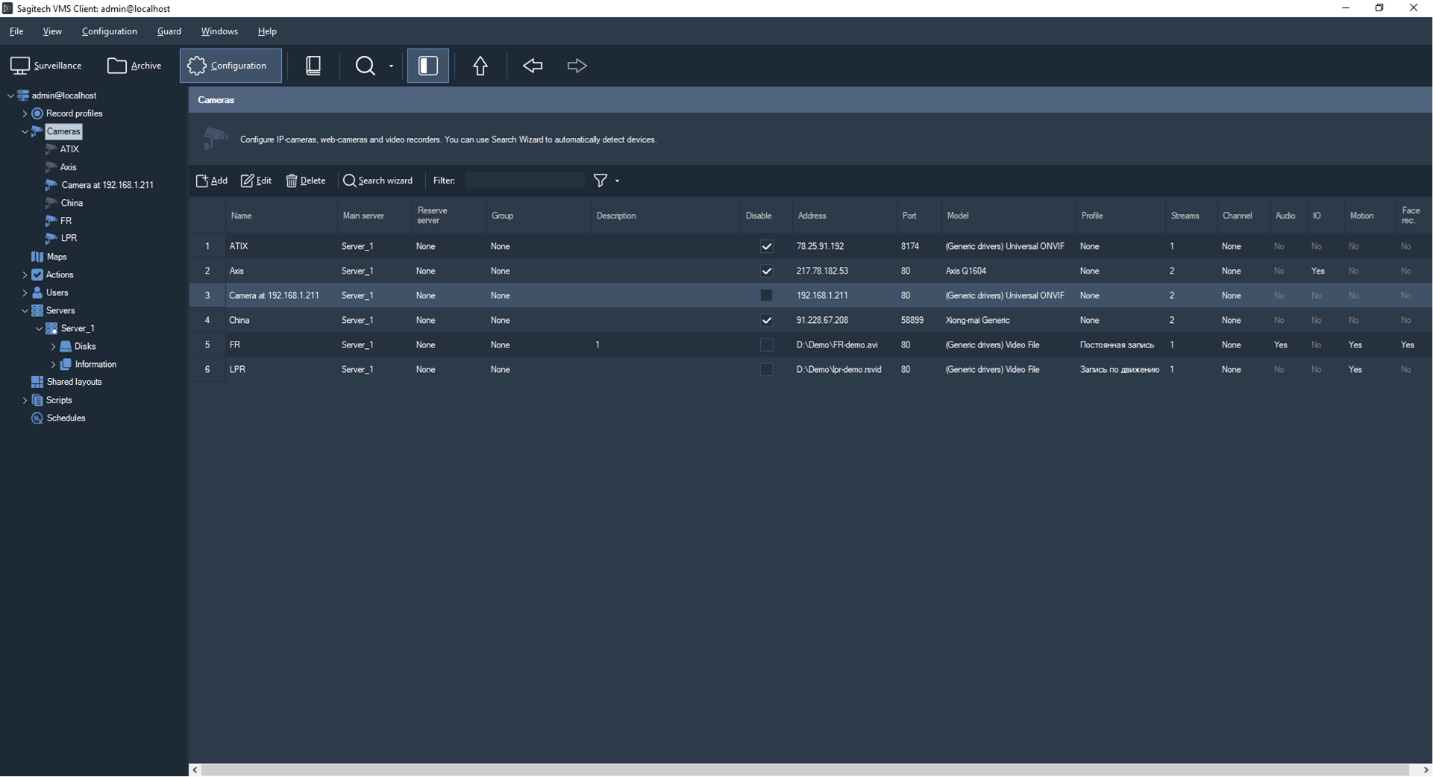The image size is (1433, 777).
Task: Open the filter funnel dropdown
Action: point(606,181)
